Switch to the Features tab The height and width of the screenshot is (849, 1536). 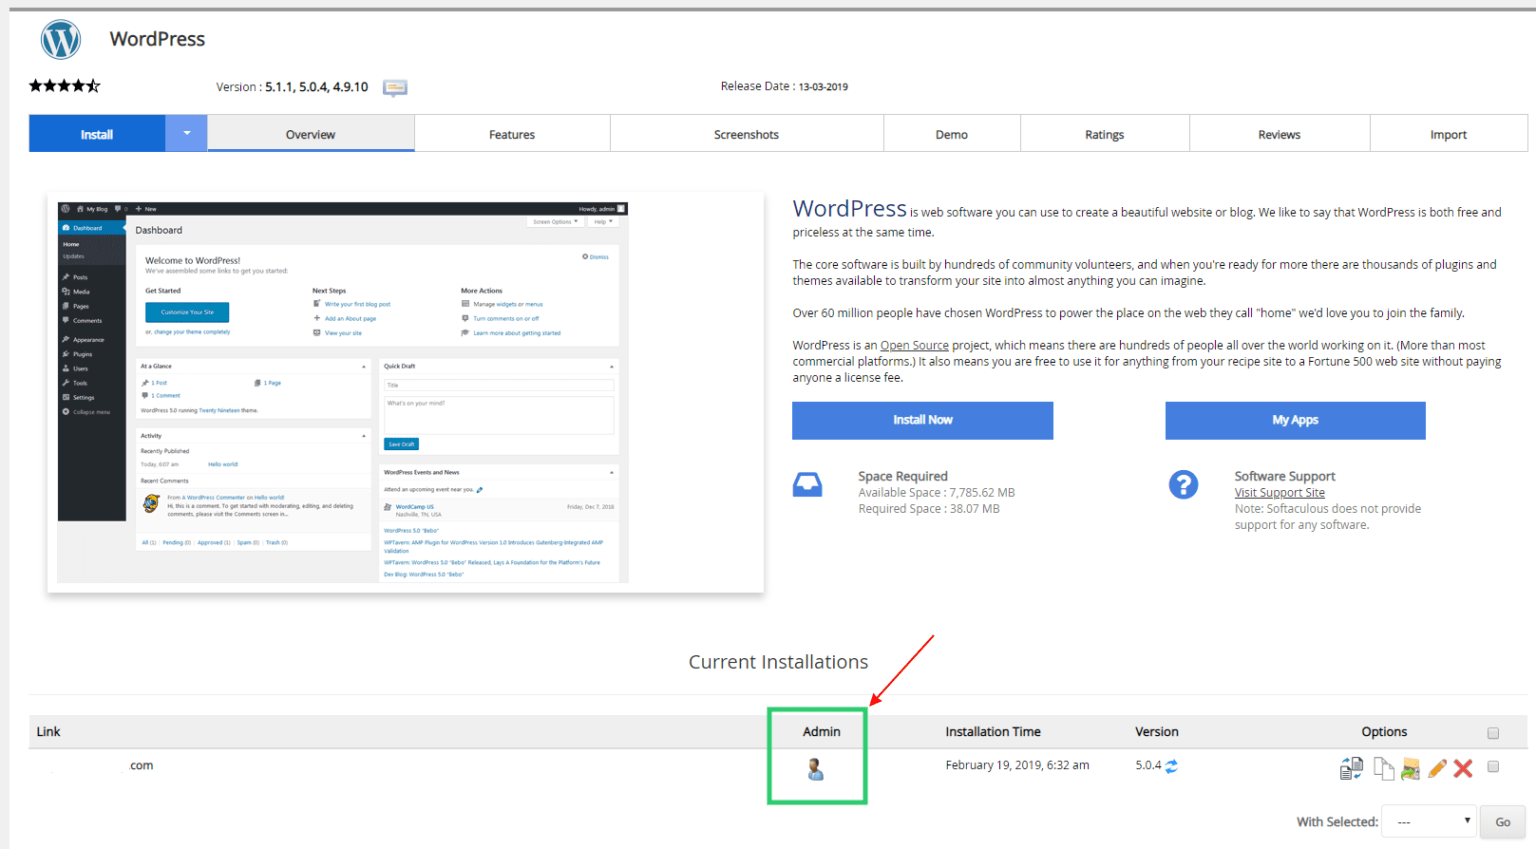pyautogui.click(x=511, y=134)
